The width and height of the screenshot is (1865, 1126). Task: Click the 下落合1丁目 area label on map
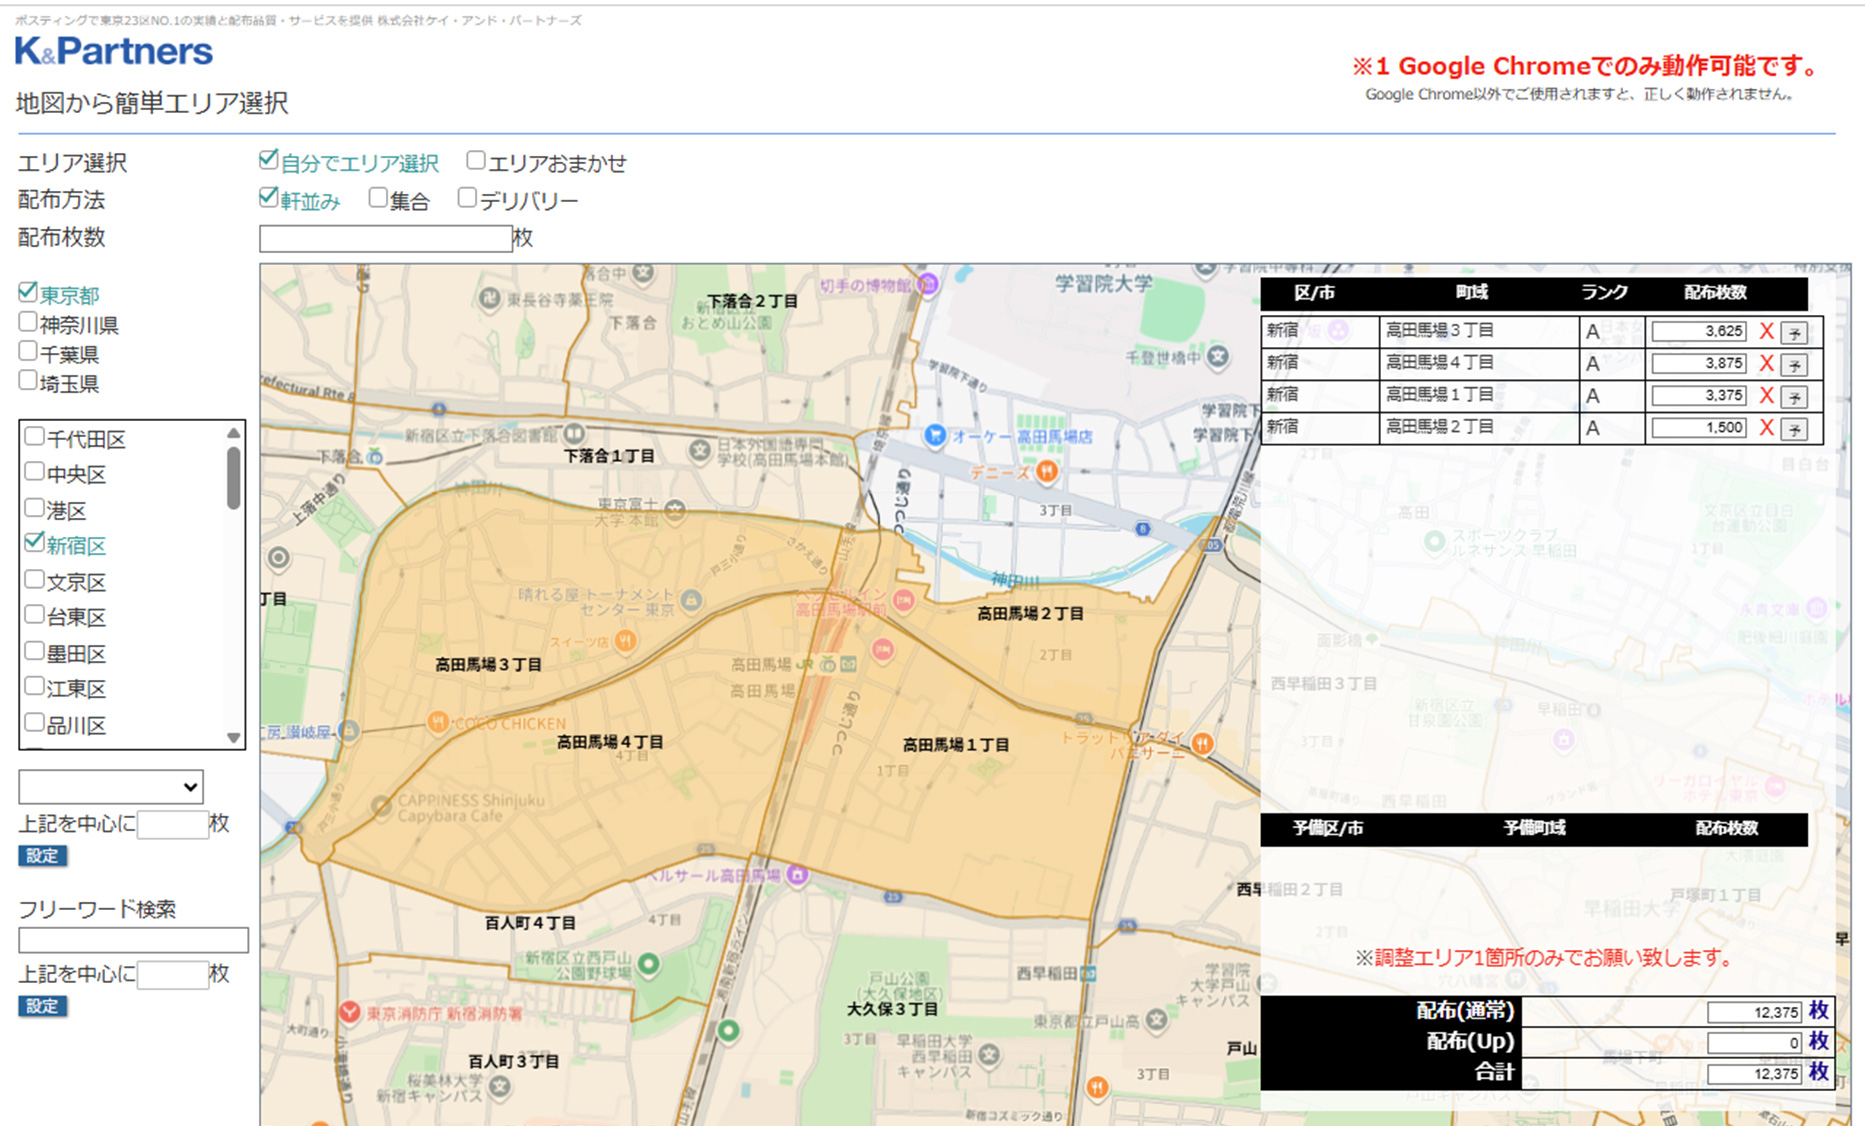(x=609, y=456)
